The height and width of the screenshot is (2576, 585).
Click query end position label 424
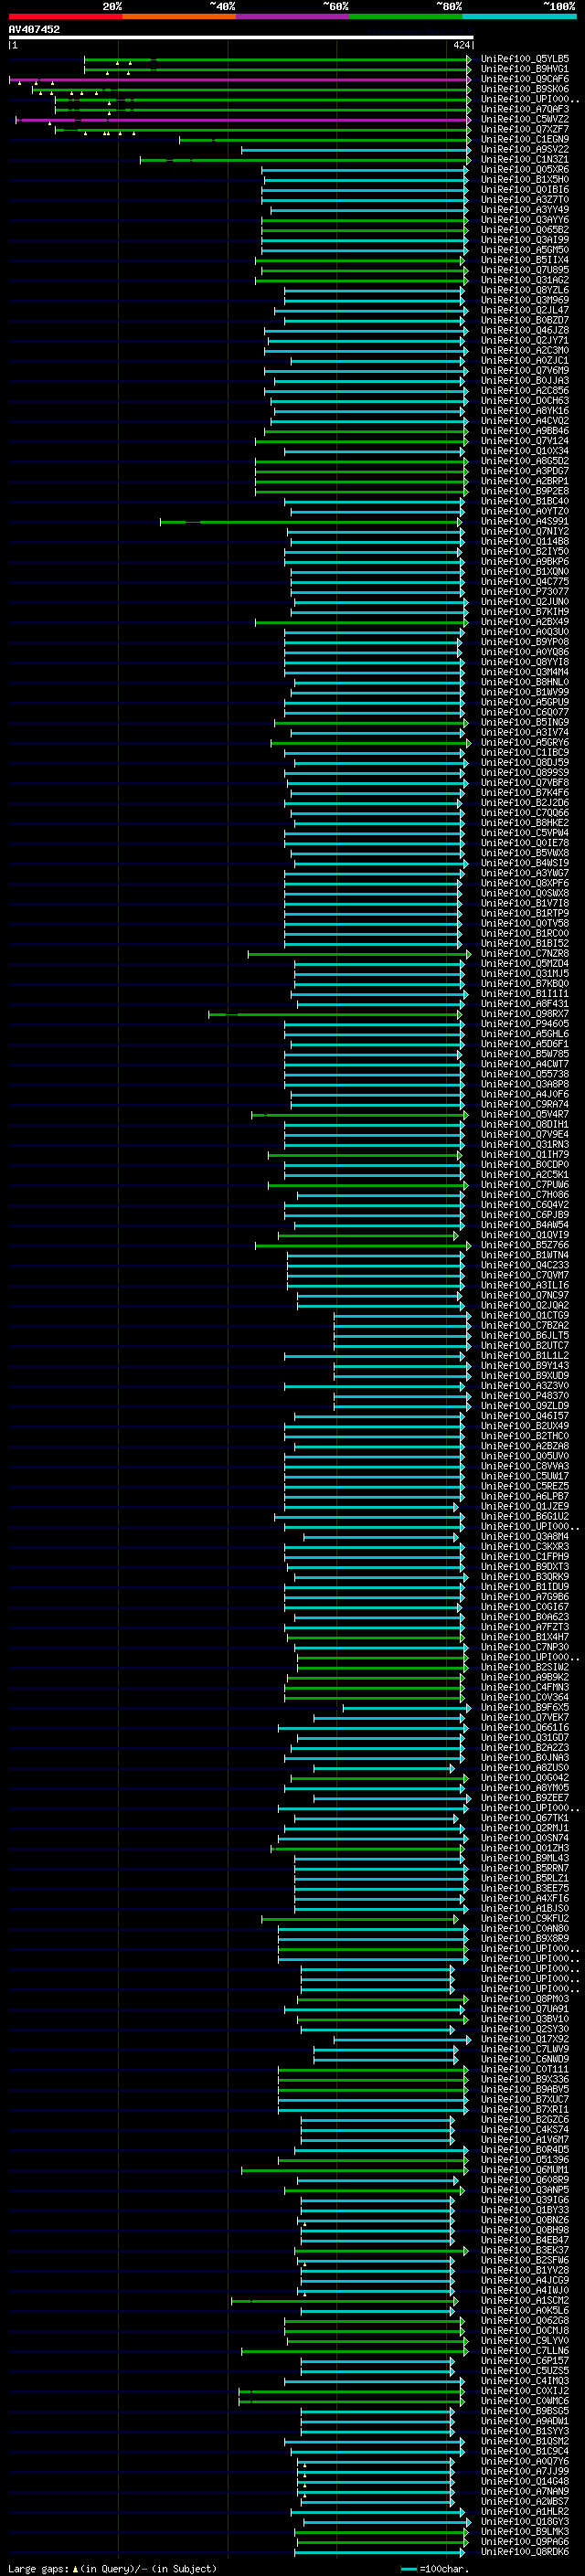tap(461, 45)
